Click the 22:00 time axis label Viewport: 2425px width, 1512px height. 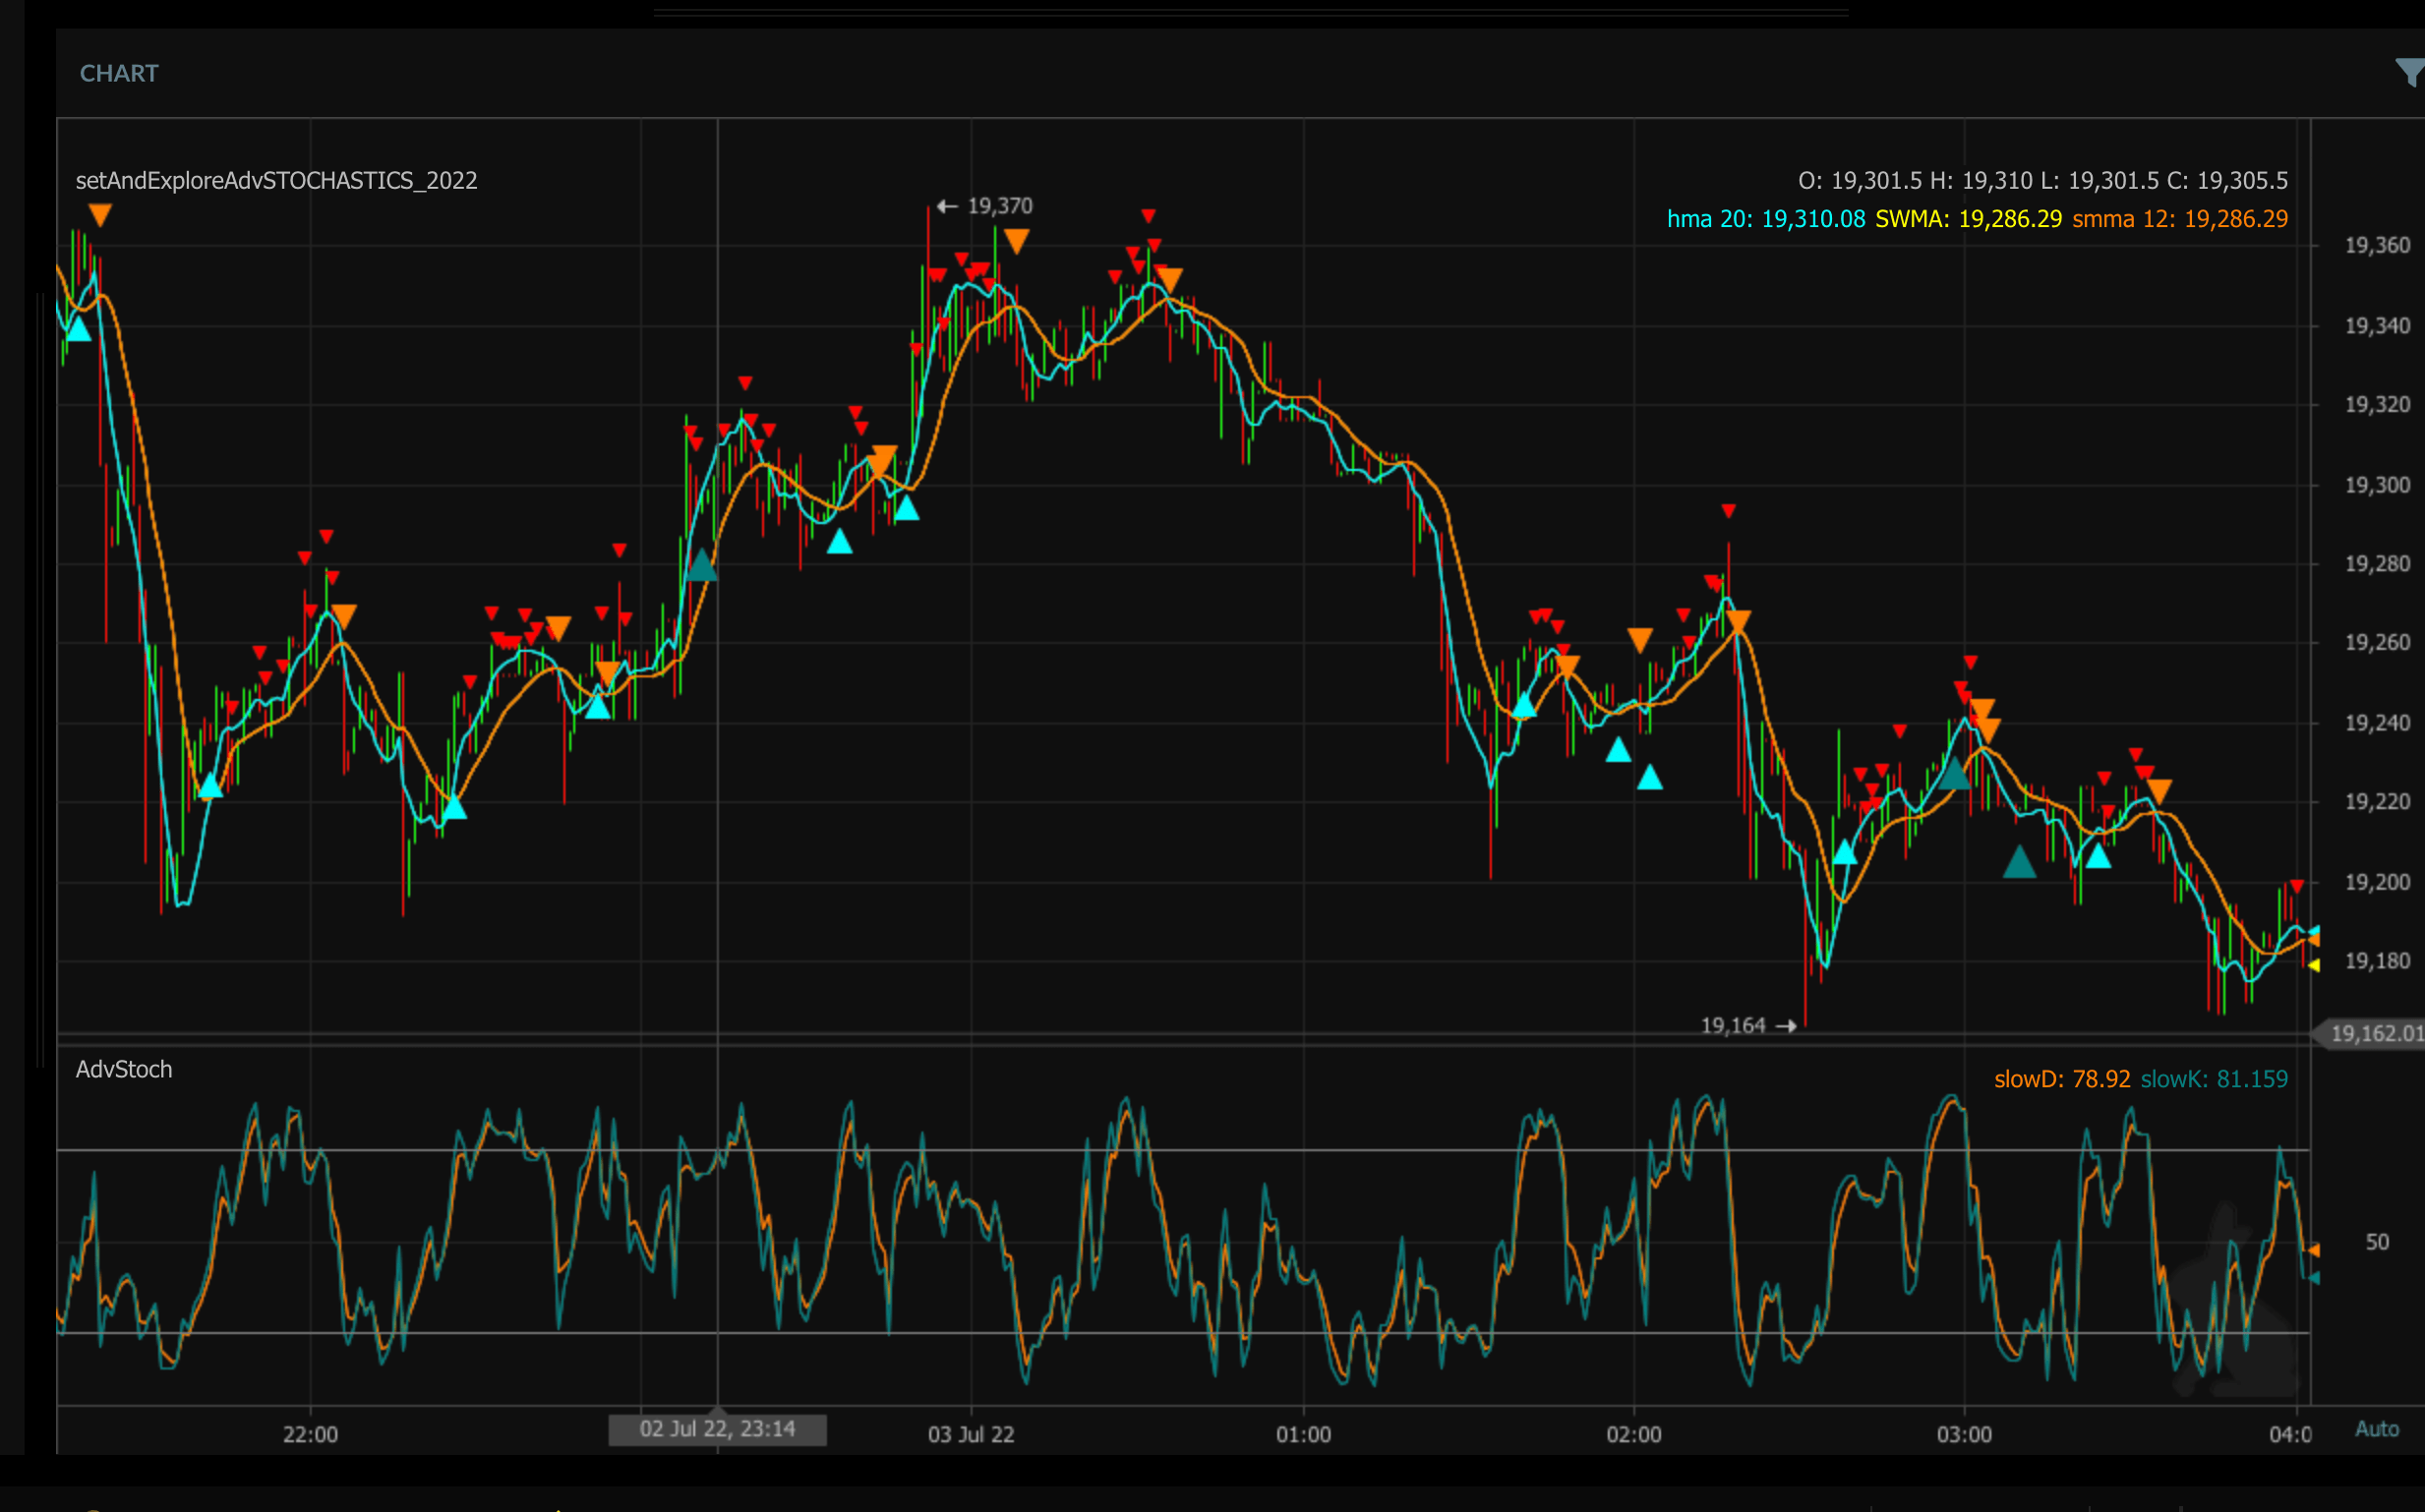click(x=311, y=1434)
